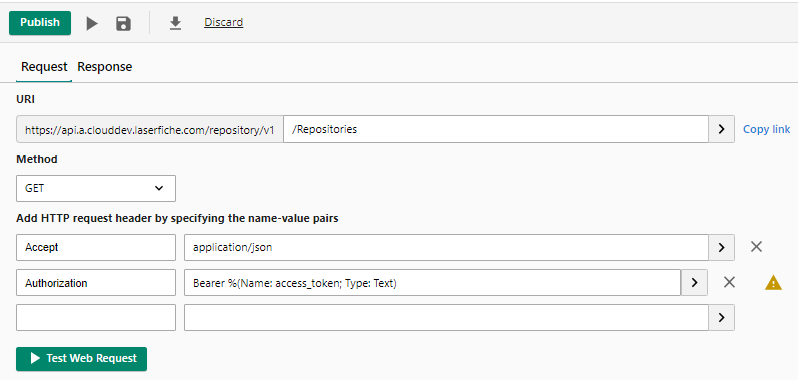Switch to the Response tab
Image resolution: width=798 pixels, height=380 pixels.
[x=104, y=67]
